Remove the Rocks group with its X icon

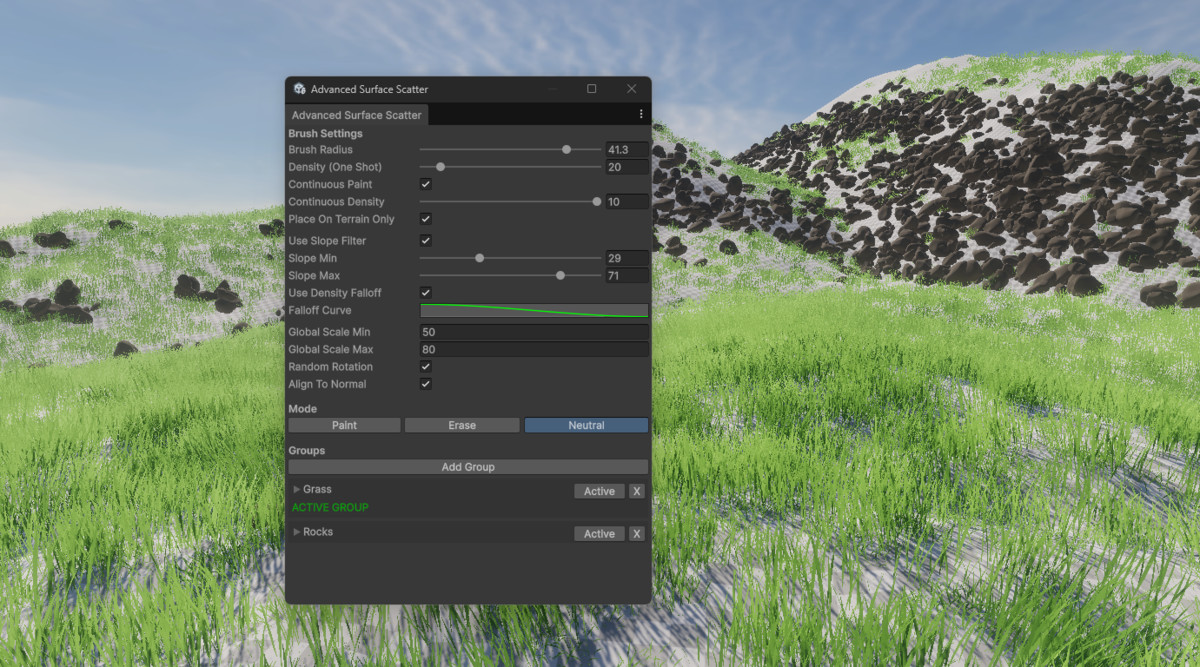(x=637, y=533)
